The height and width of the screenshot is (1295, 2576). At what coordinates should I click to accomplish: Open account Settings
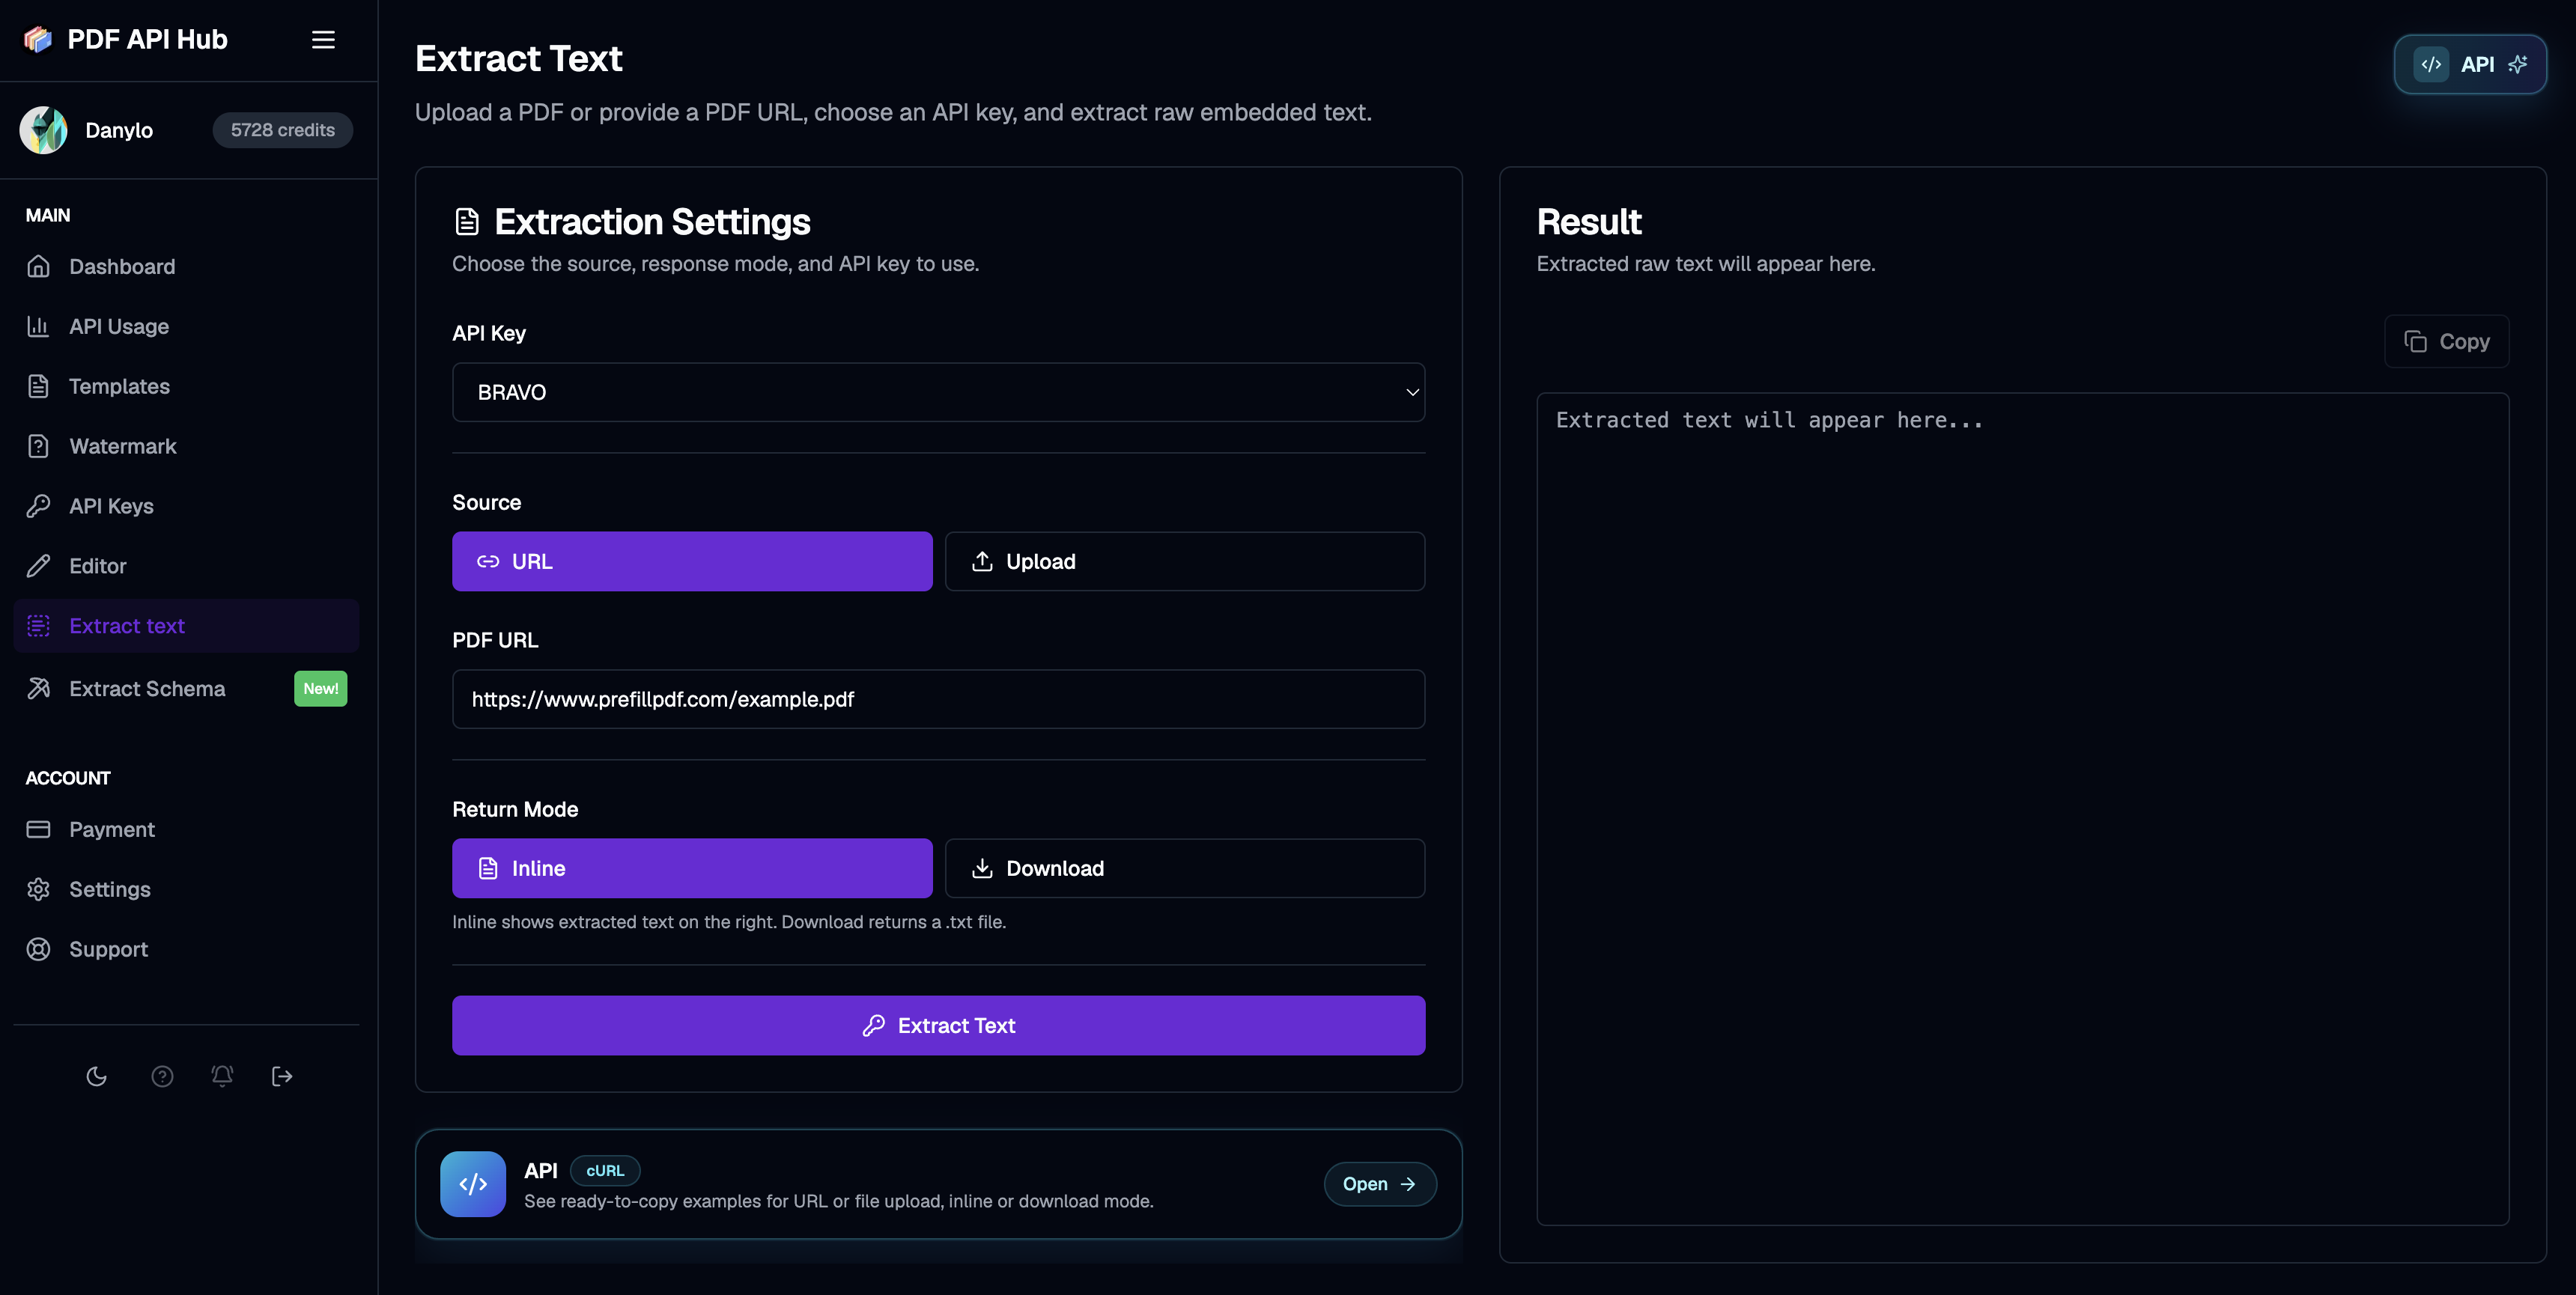coord(186,889)
